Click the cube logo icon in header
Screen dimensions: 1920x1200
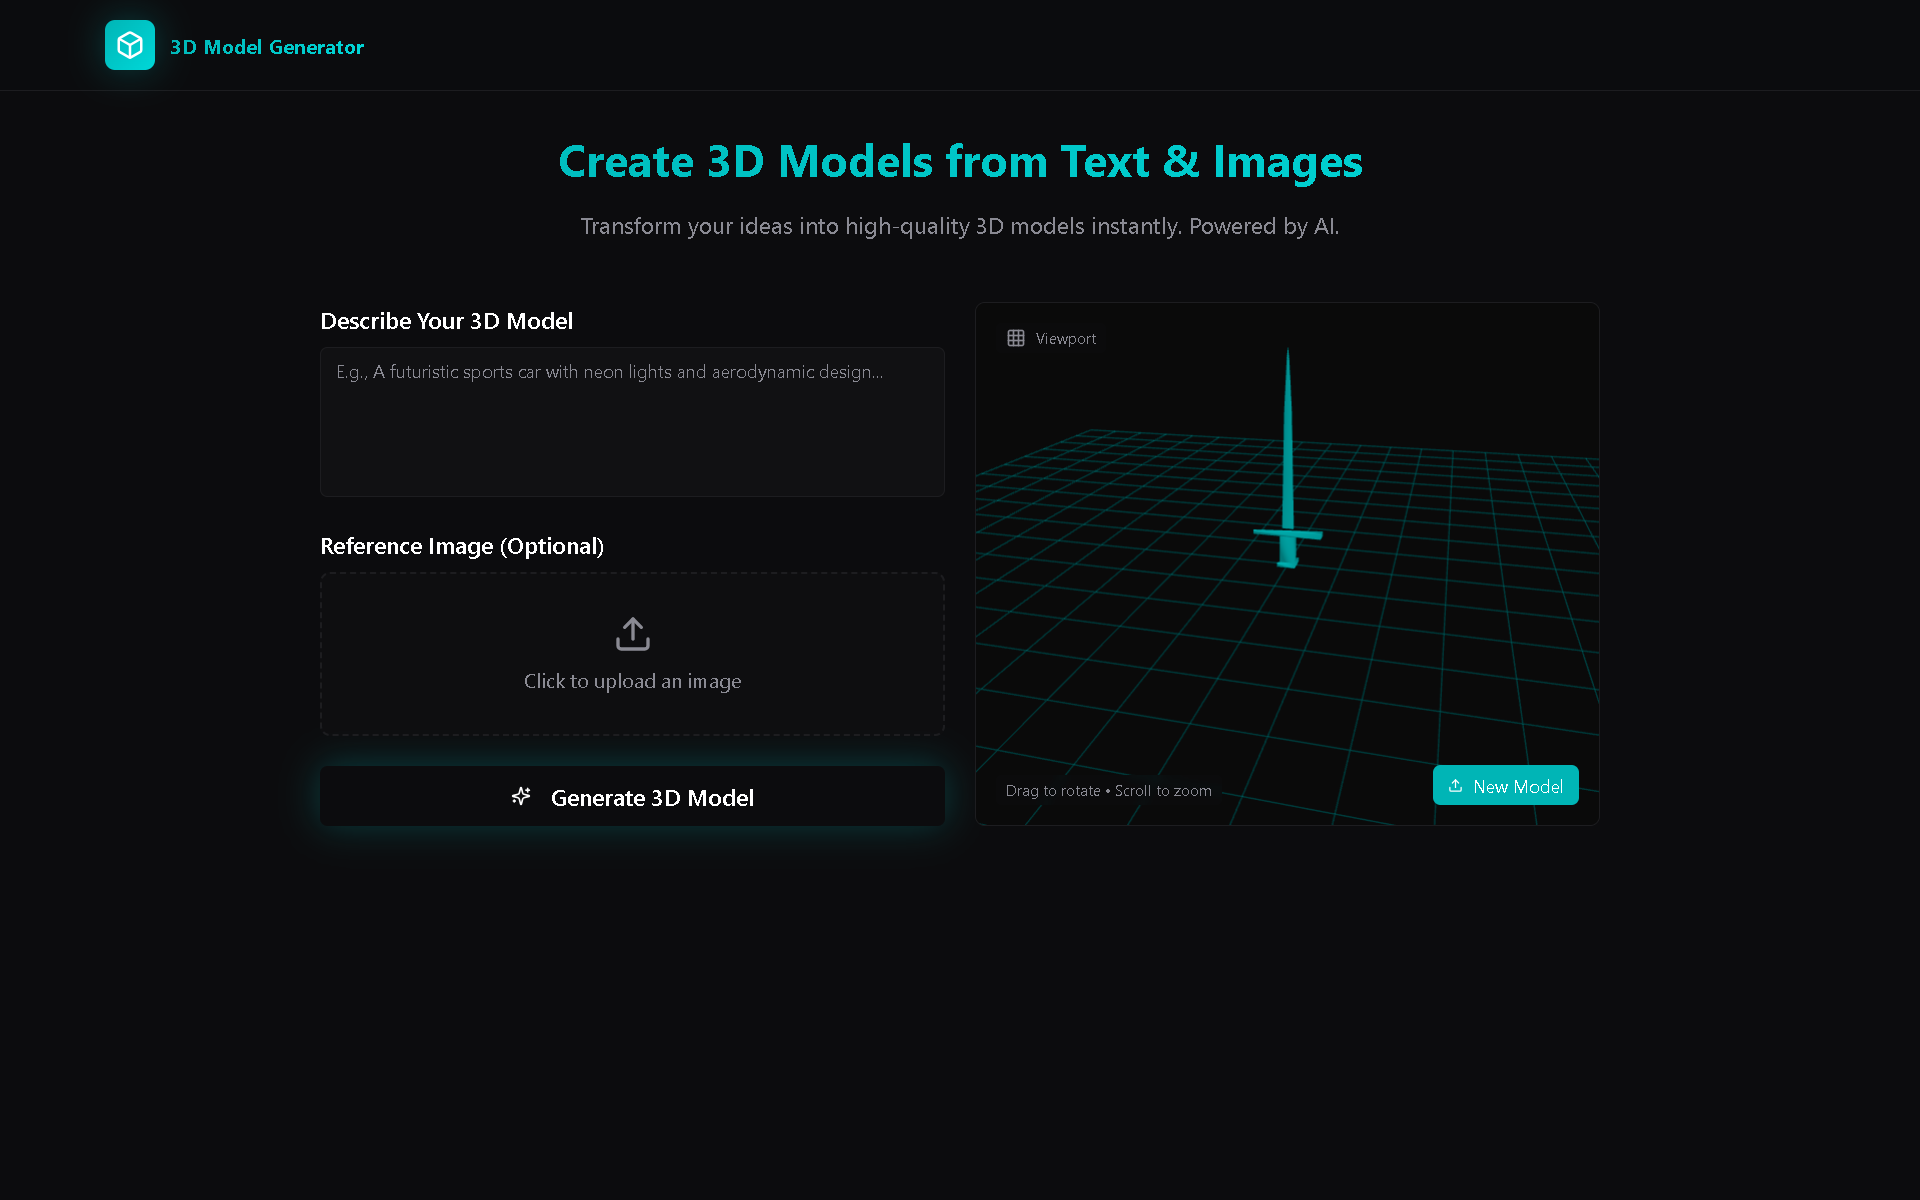[130, 45]
